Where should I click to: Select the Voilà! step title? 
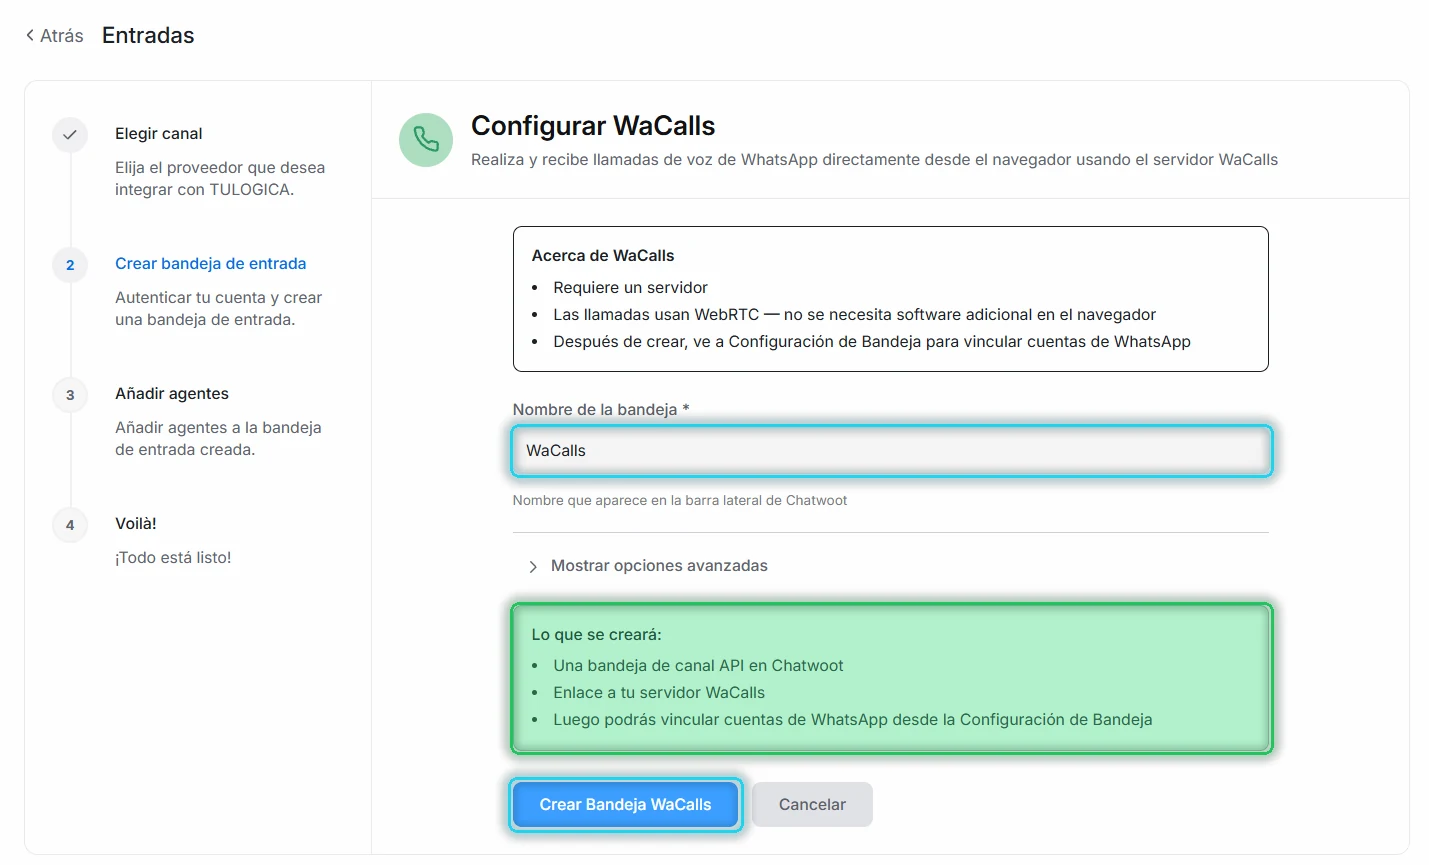coord(136,524)
